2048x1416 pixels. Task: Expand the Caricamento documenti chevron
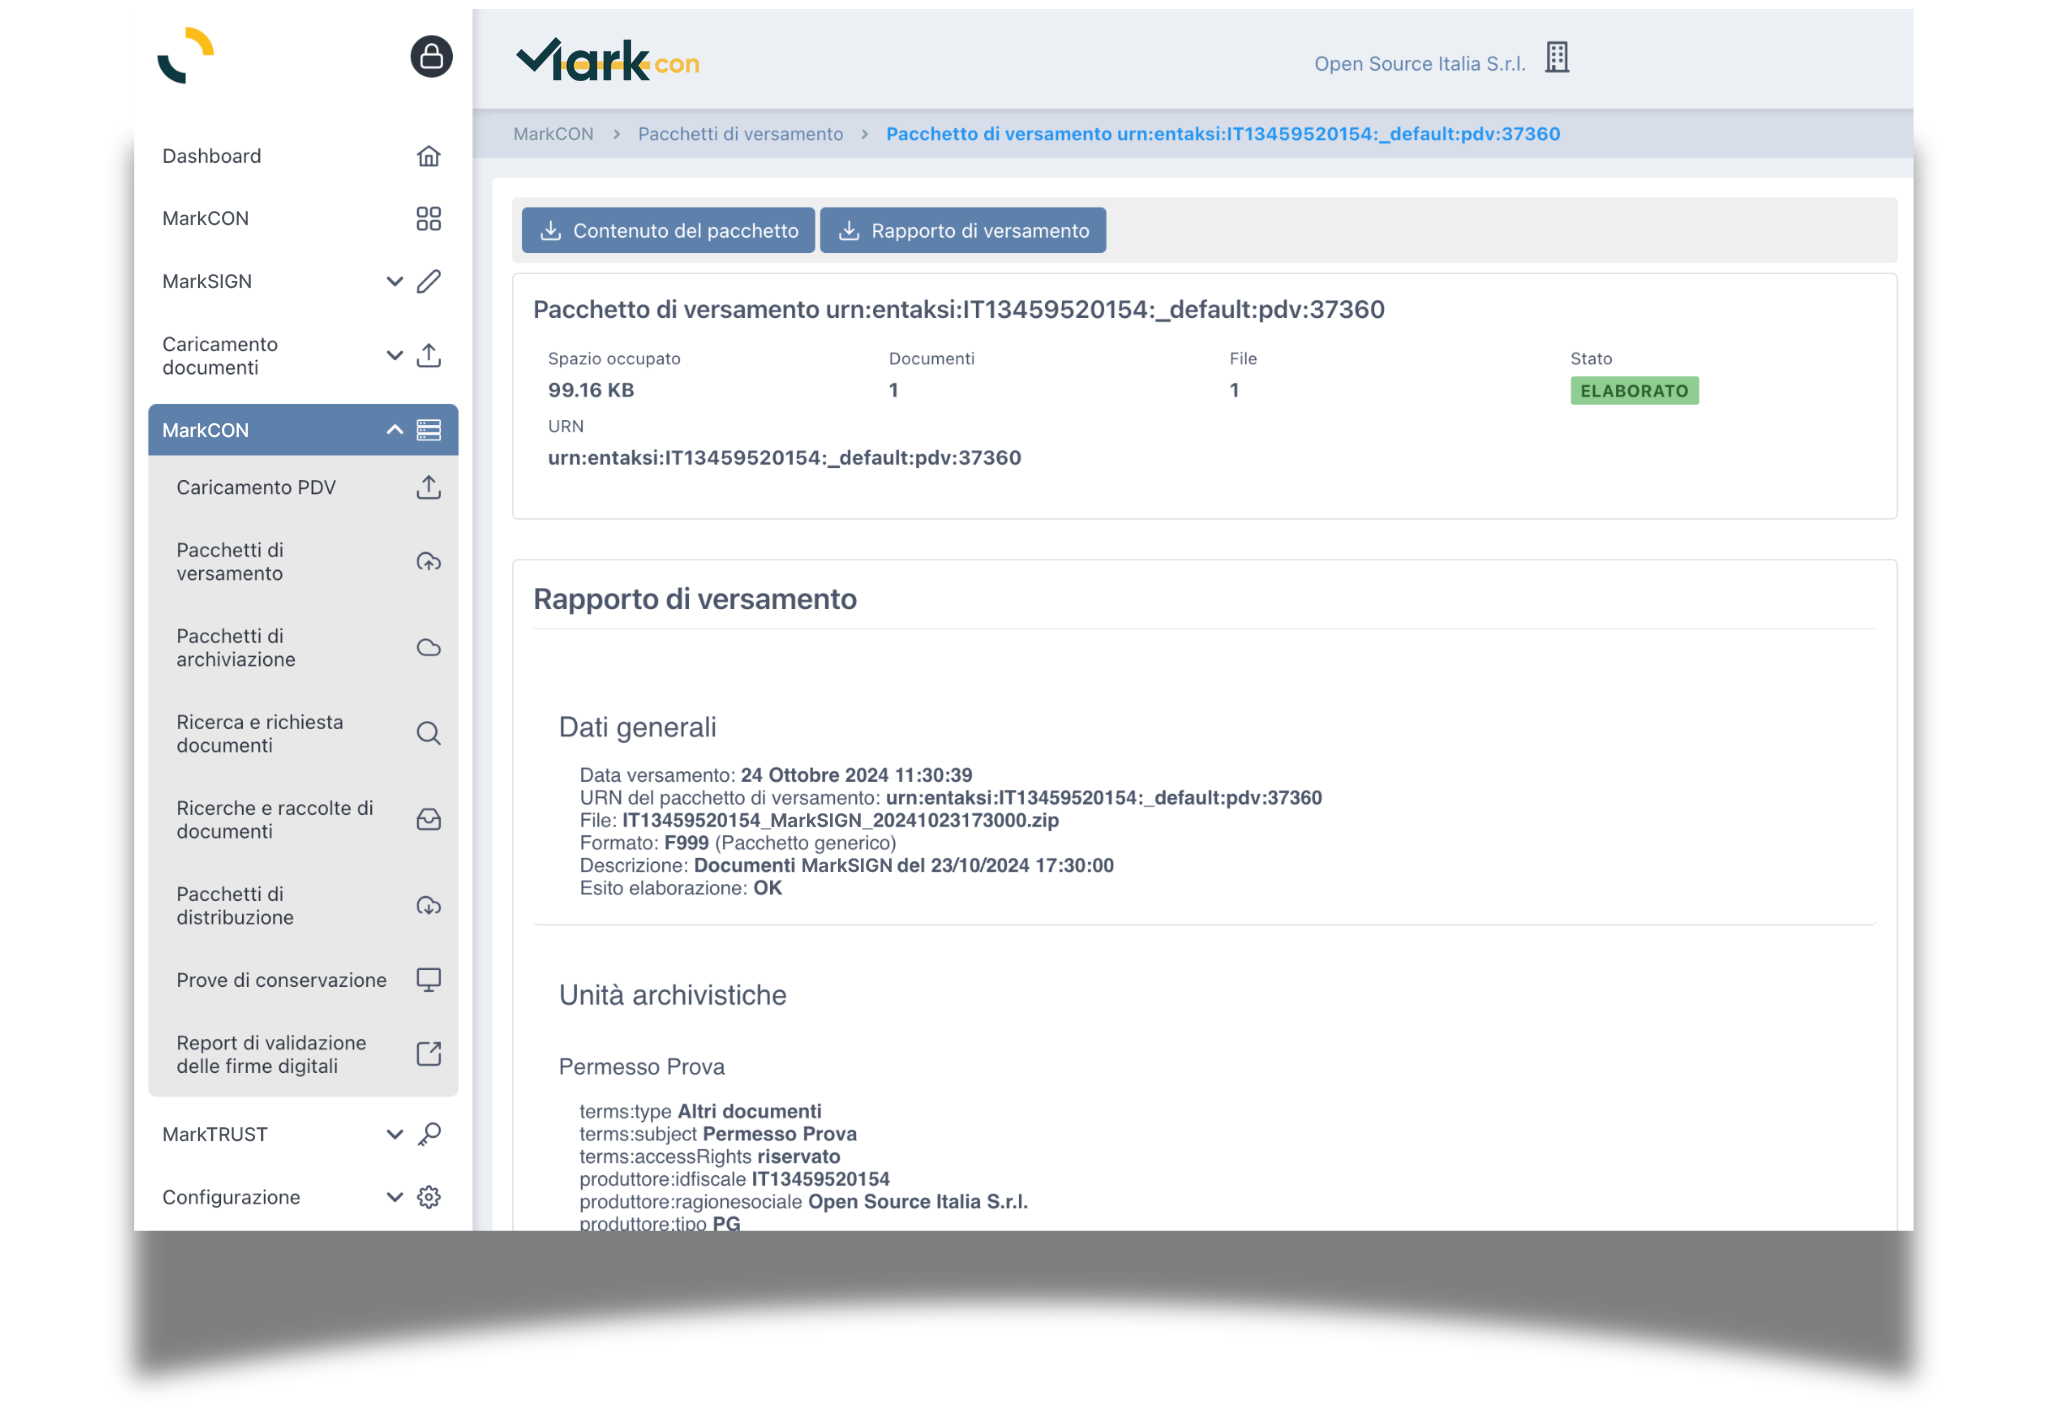tap(395, 355)
